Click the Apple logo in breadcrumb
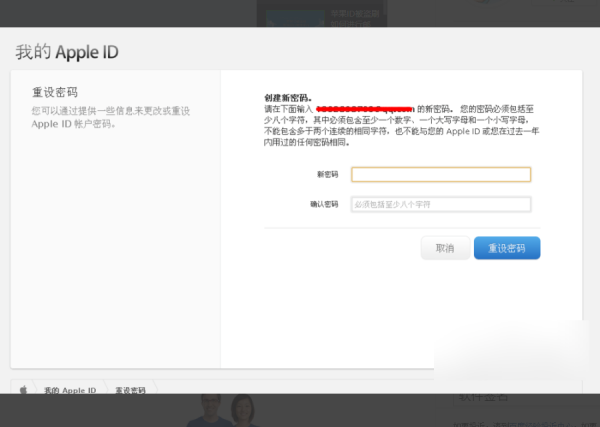This screenshot has width=600, height=427. (24, 390)
